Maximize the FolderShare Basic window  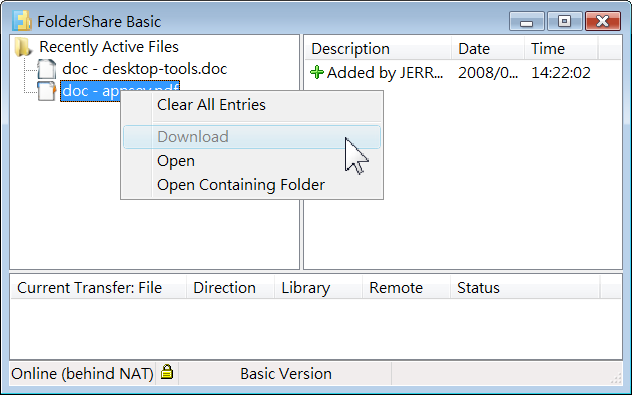[564, 21]
